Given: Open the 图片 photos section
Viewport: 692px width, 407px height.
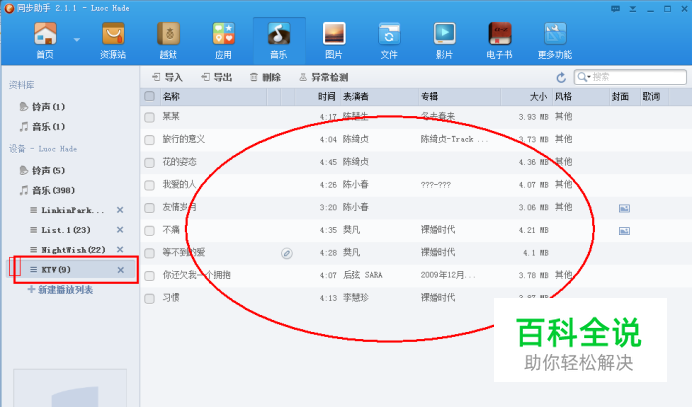Looking at the screenshot, I should pyautogui.click(x=334, y=41).
